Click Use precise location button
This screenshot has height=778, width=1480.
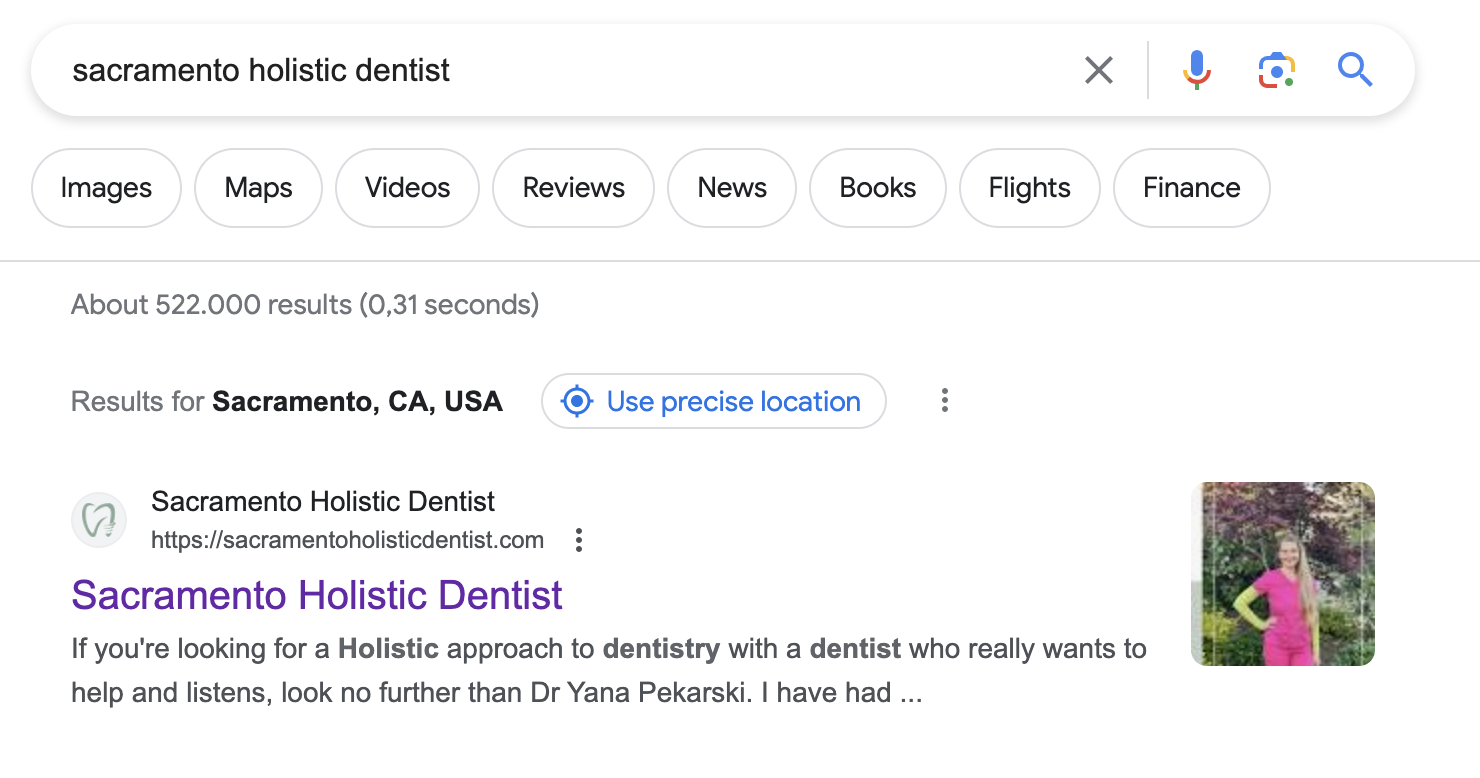(733, 402)
